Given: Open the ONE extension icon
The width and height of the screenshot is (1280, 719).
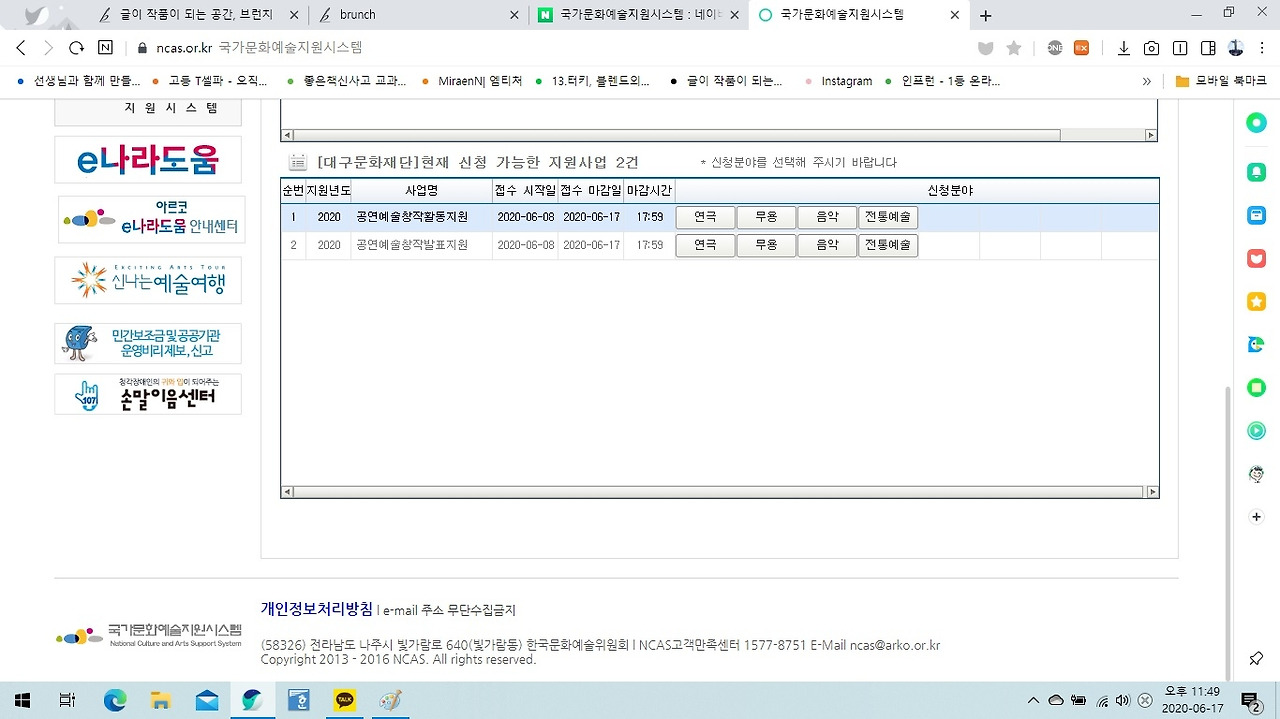Looking at the screenshot, I should [x=1054, y=48].
